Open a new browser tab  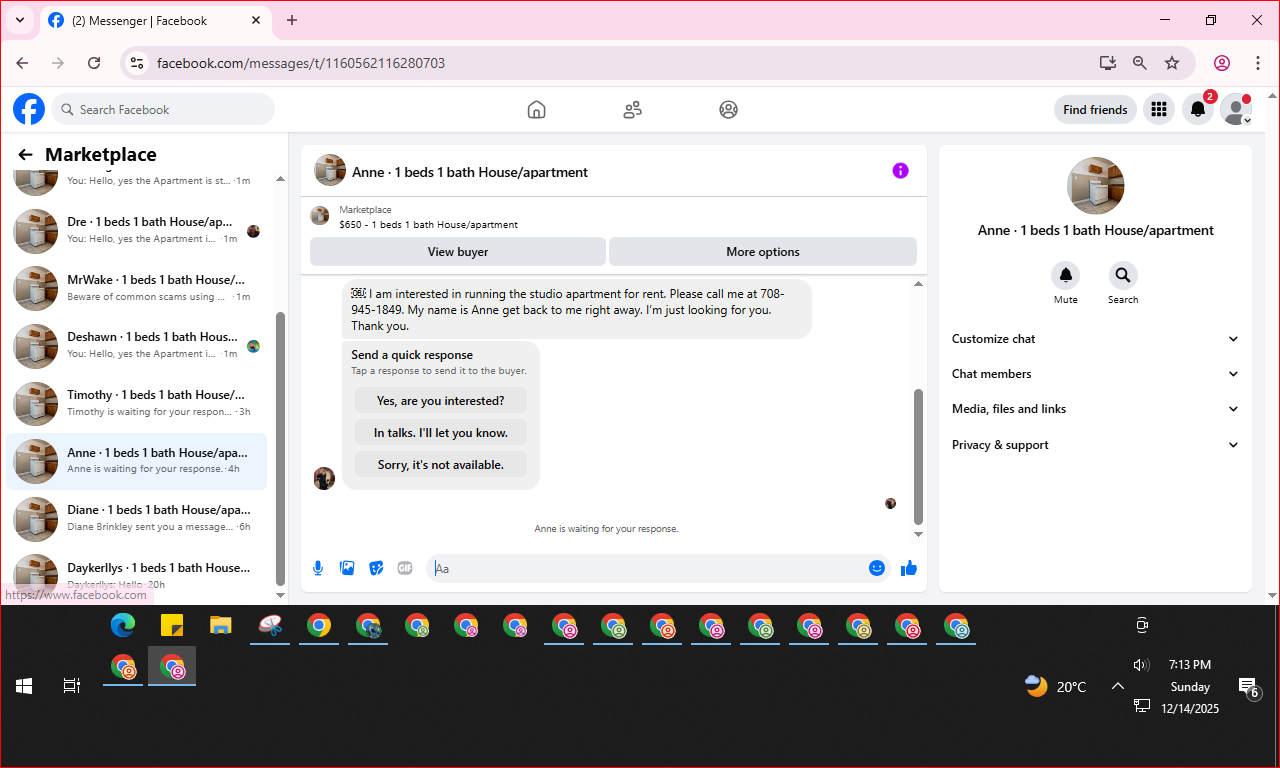pos(292,20)
